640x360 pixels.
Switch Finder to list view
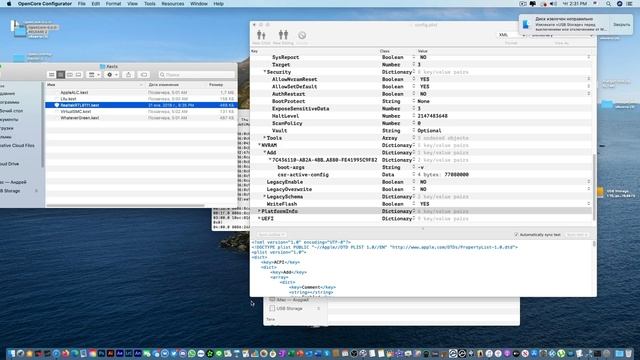click(60, 75)
